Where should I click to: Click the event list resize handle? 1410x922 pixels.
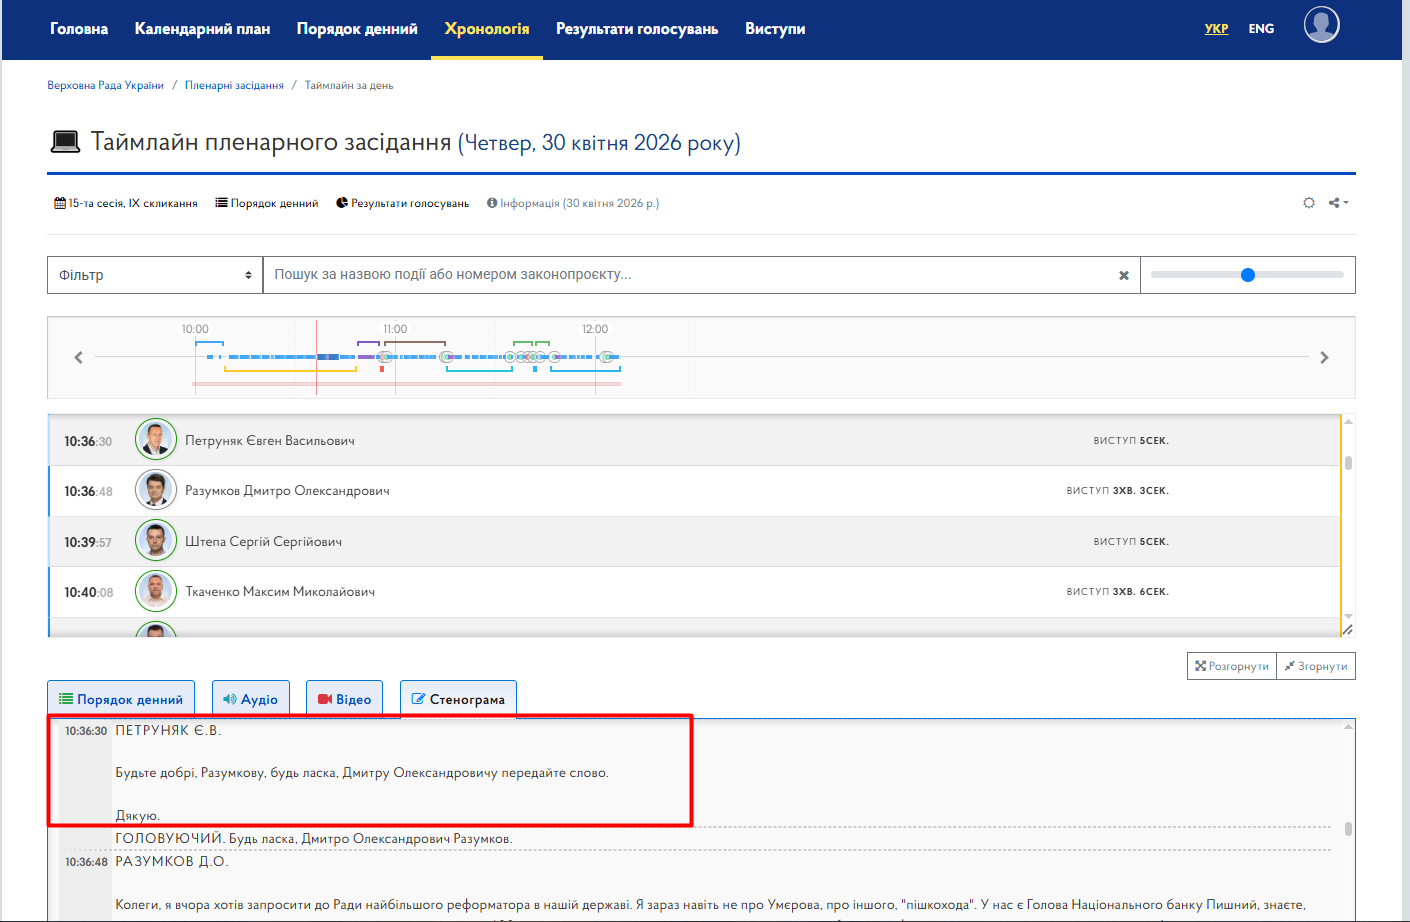(1348, 630)
